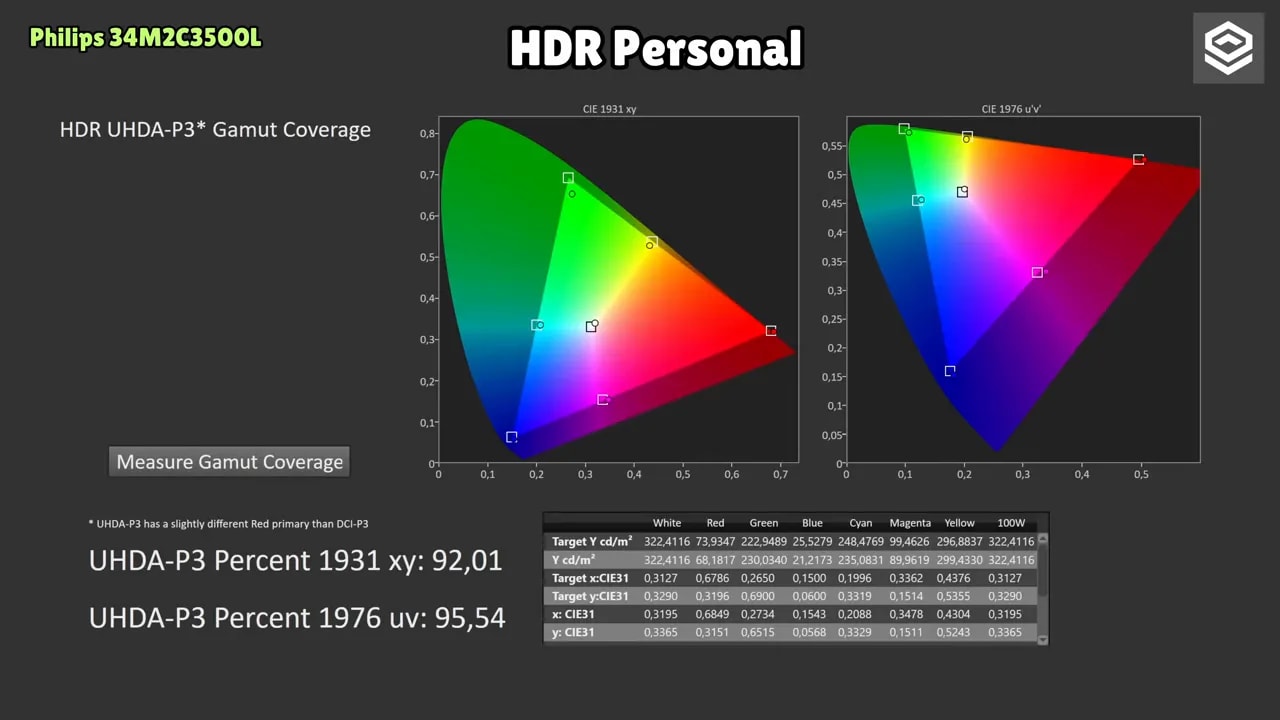Screen dimensions: 1280x720
Task: Click the cell value 21,2173
Action: [x=812, y=560]
